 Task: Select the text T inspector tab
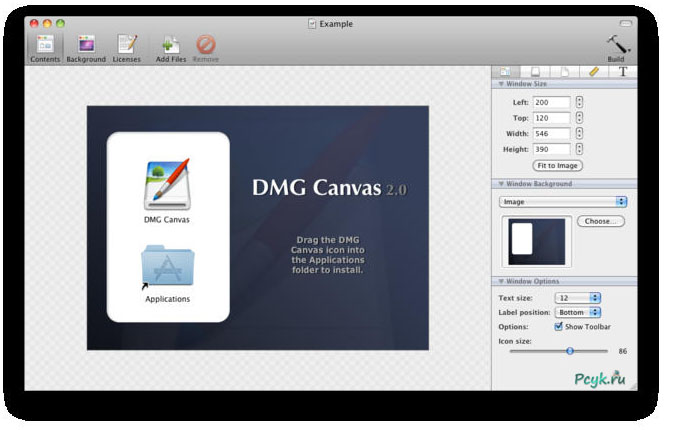coord(623,72)
